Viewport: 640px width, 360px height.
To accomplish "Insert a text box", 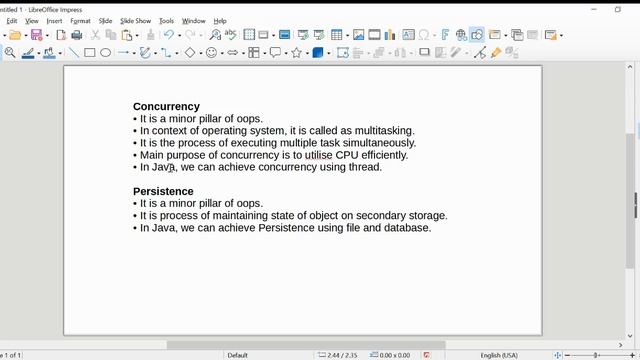I will [x=408, y=35].
